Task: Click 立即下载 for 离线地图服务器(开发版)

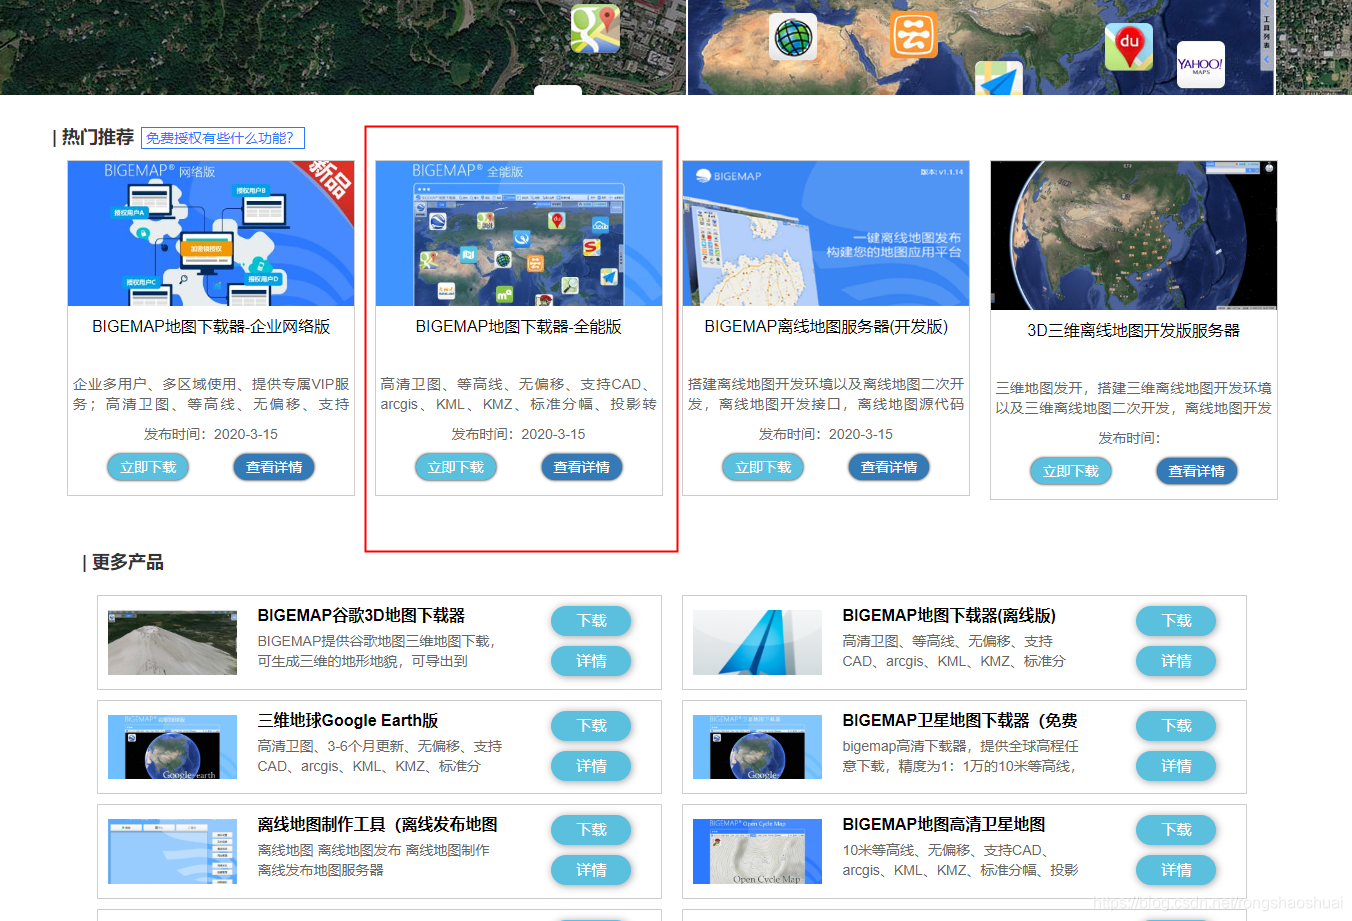Action: [x=763, y=467]
